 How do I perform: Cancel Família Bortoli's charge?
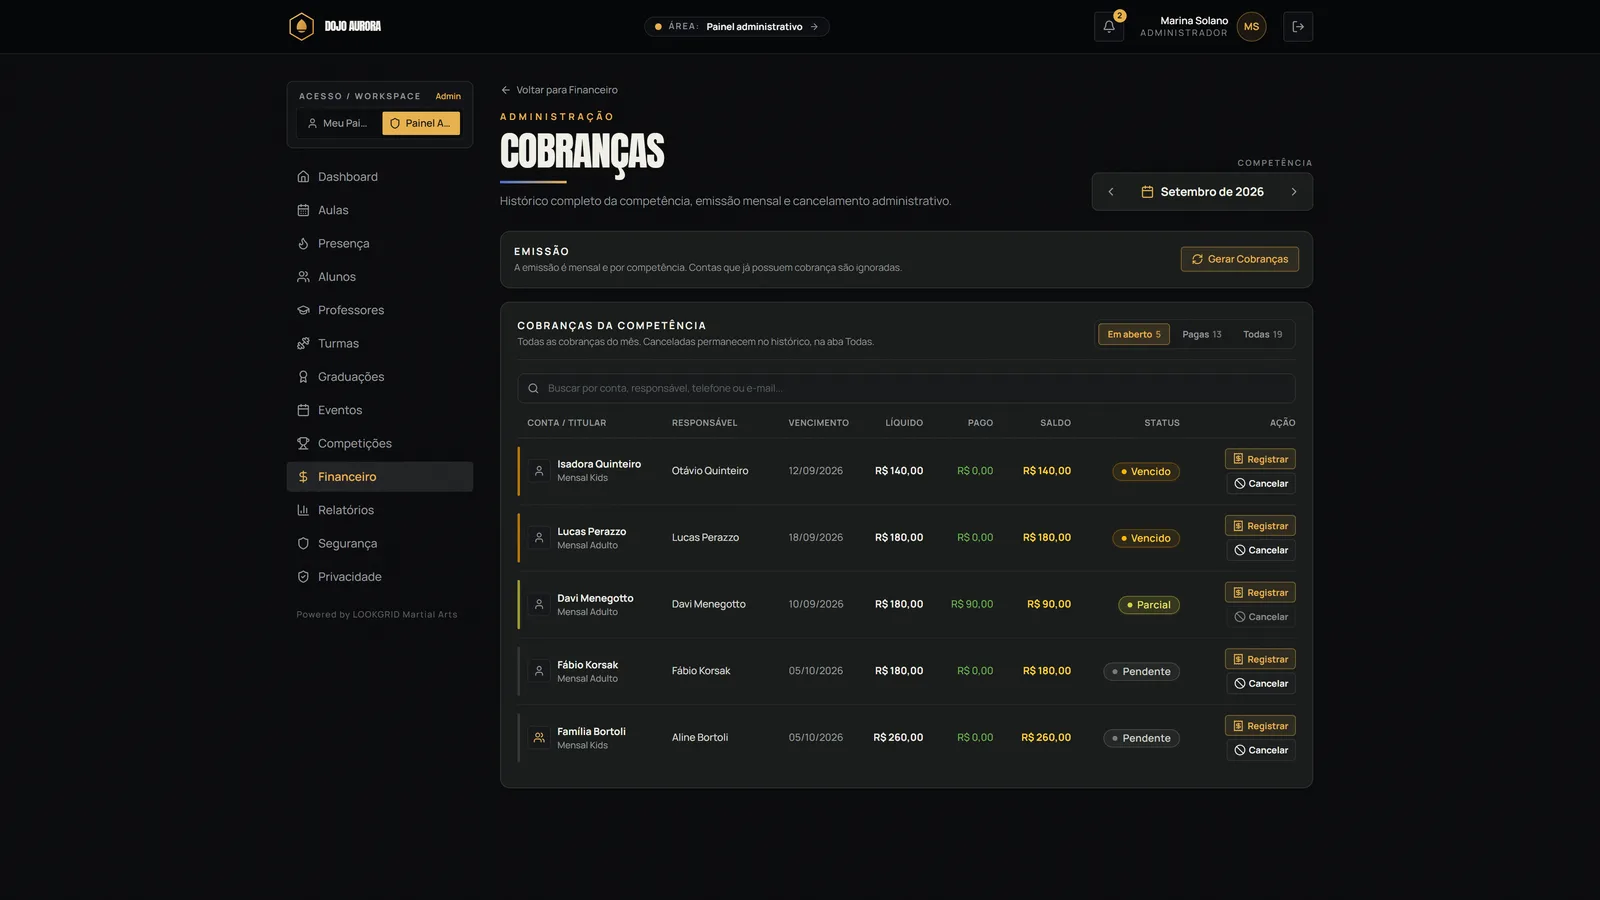1261,750
